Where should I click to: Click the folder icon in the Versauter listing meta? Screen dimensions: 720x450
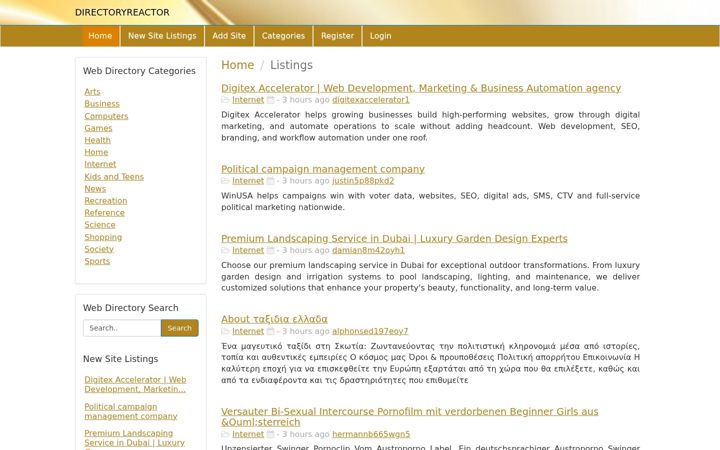tap(225, 434)
